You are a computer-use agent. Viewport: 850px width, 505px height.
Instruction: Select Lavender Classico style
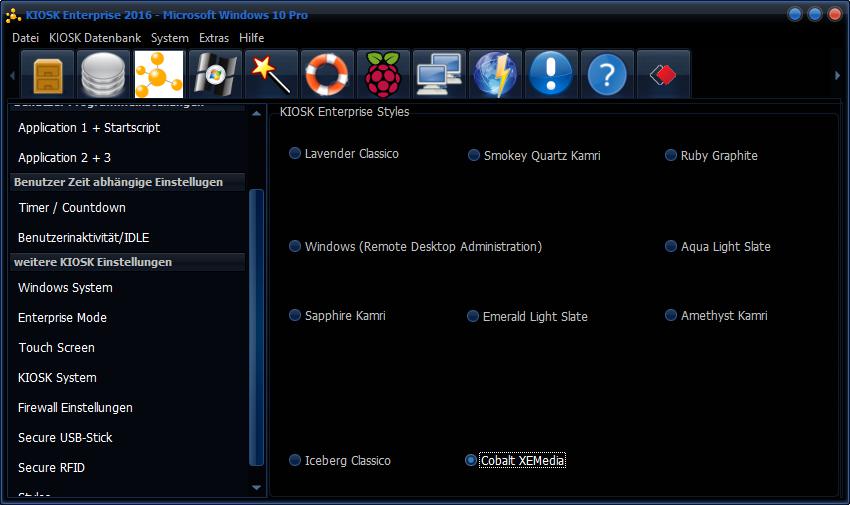pos(344,154)
